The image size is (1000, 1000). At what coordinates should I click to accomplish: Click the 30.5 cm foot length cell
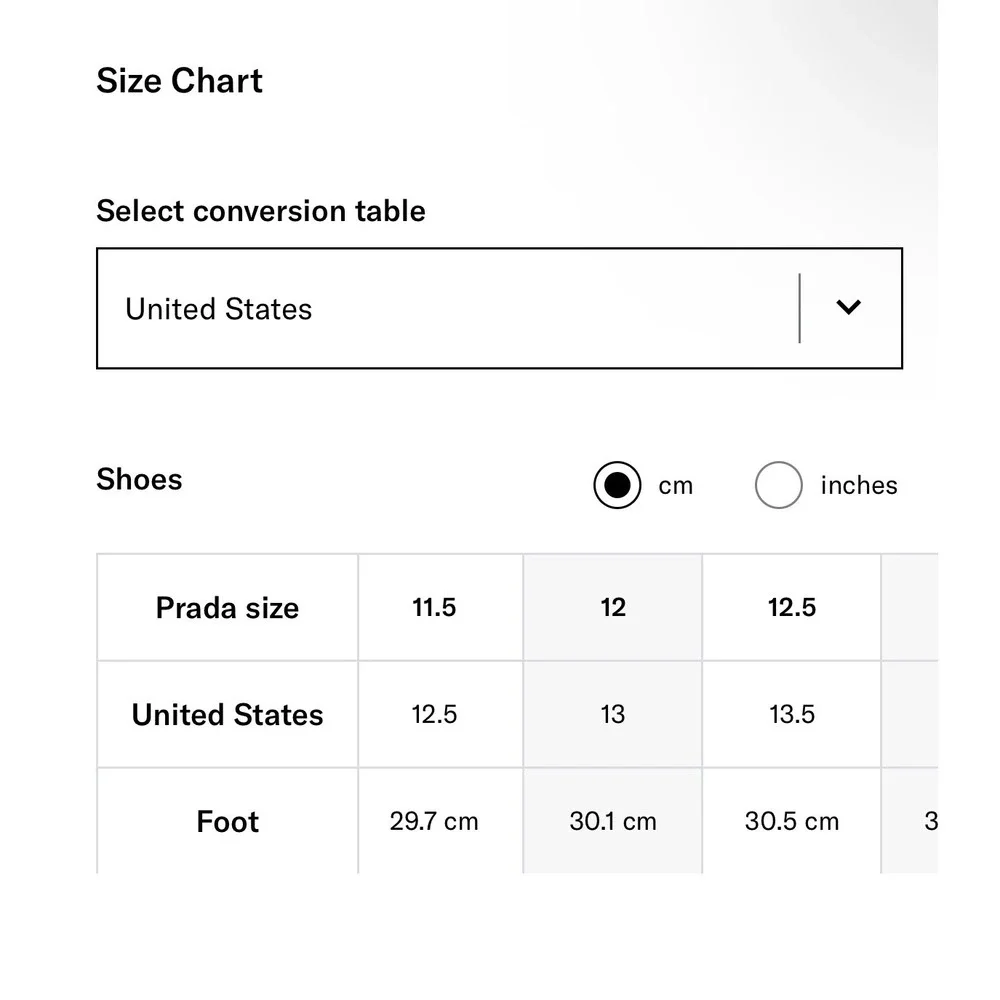coord(791,822)
